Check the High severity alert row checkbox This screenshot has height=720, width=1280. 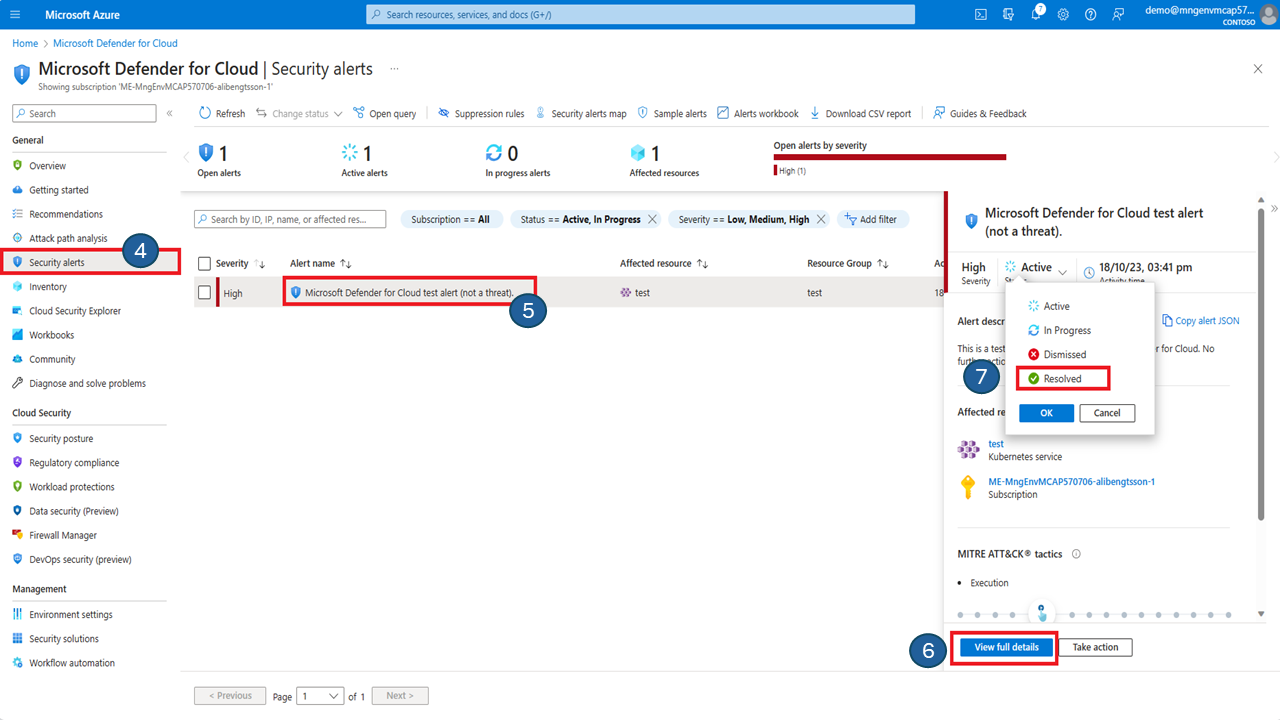tap(205, 293)
